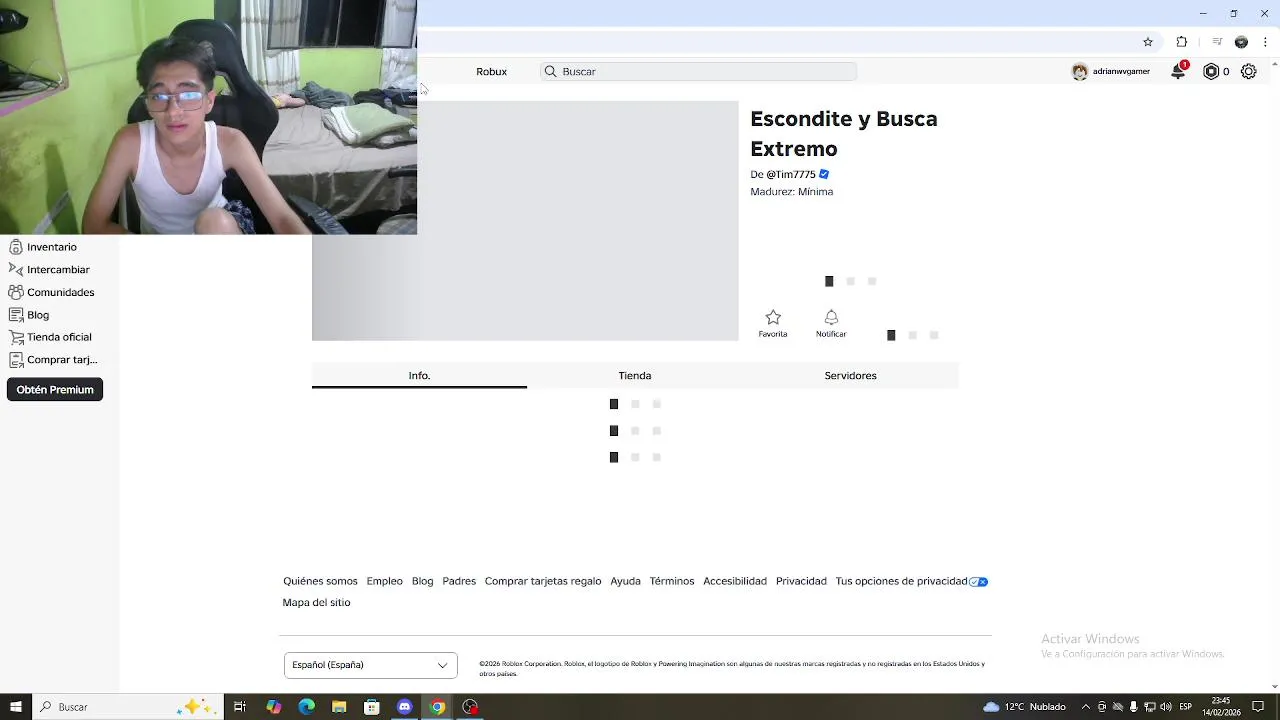Viewport: 1280px width, 720px height.
Task: Open the Windows notification center icon
Action: click(1258, 707)
